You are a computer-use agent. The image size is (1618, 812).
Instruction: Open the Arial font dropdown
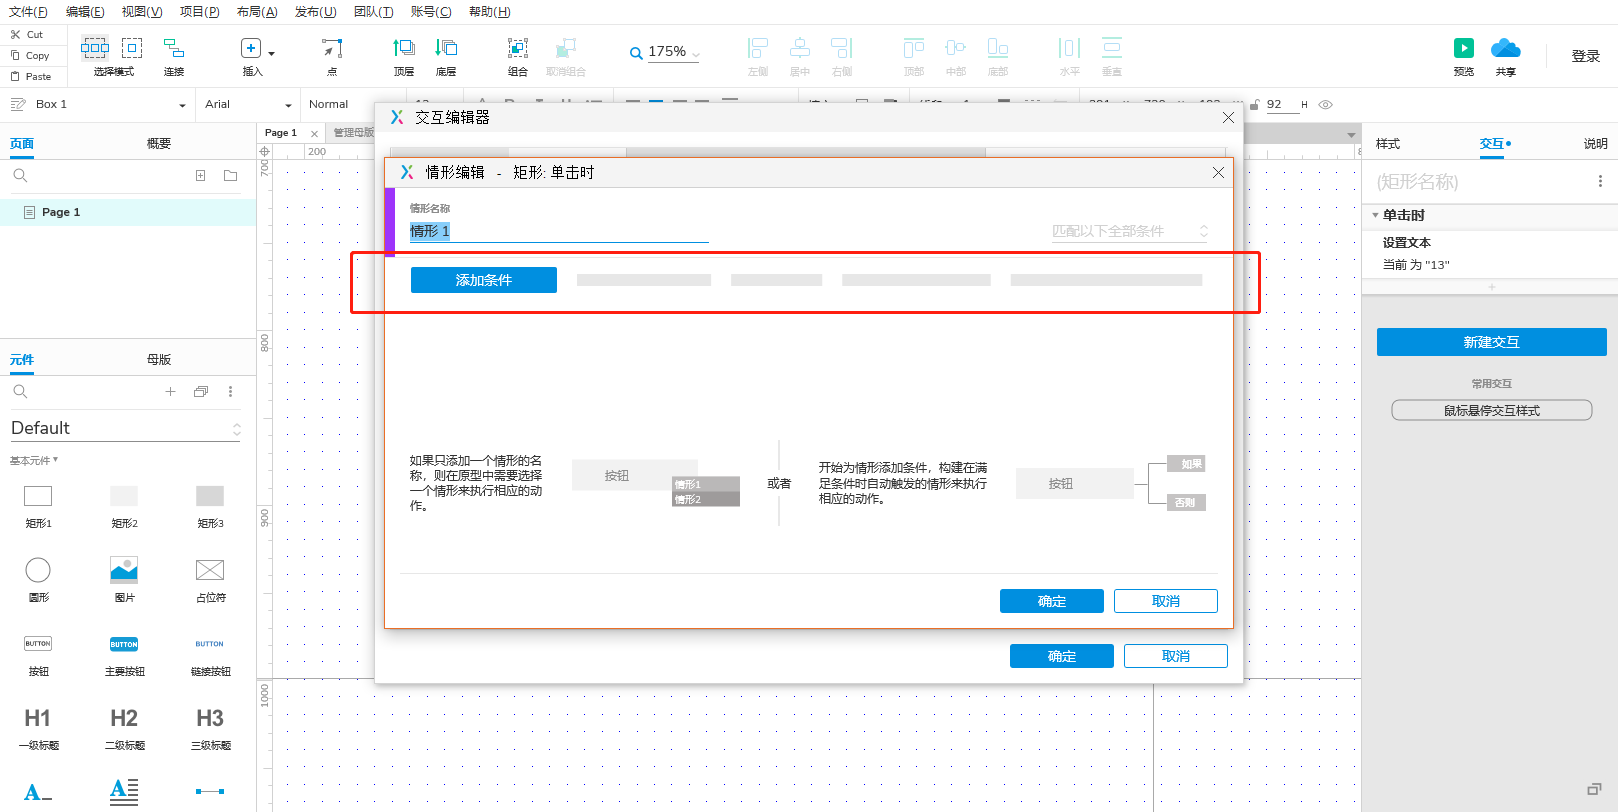288,105
